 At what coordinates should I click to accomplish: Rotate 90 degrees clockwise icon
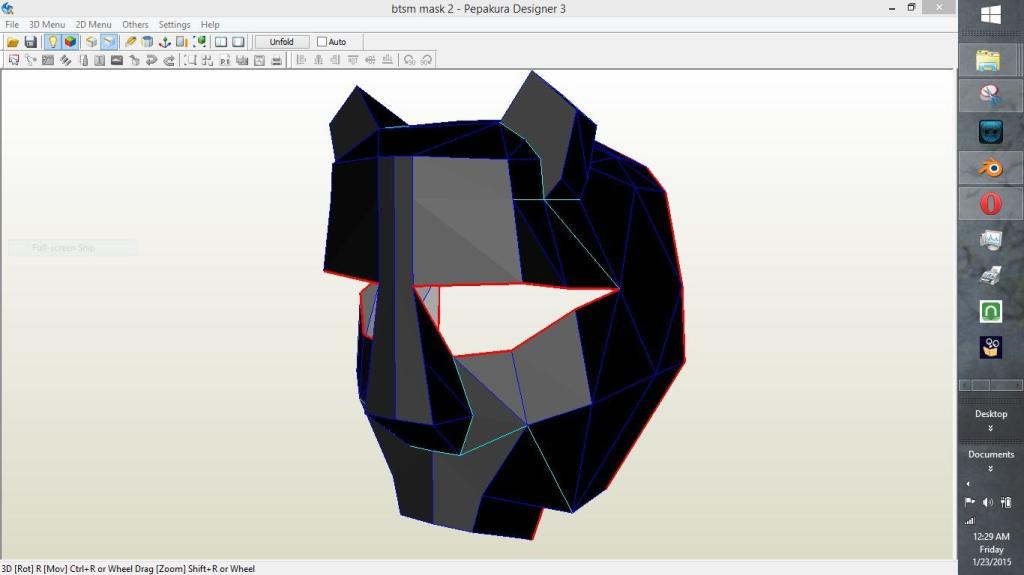pos(426,60)
